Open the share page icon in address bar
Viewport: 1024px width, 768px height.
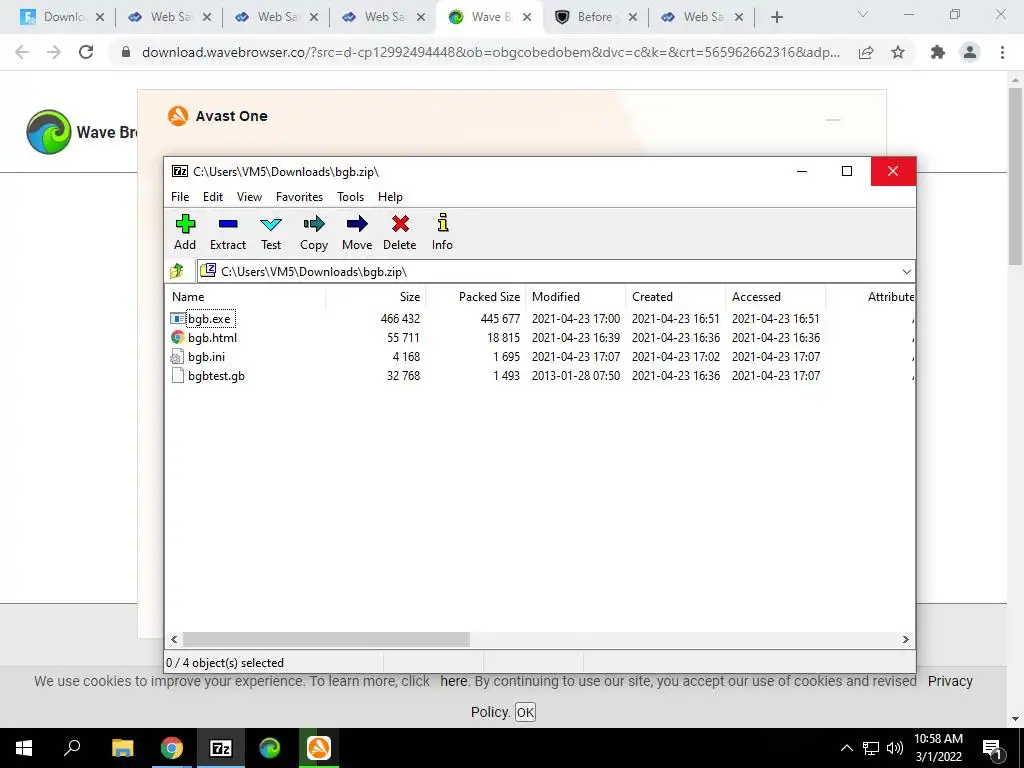click(x=866, y=52)
